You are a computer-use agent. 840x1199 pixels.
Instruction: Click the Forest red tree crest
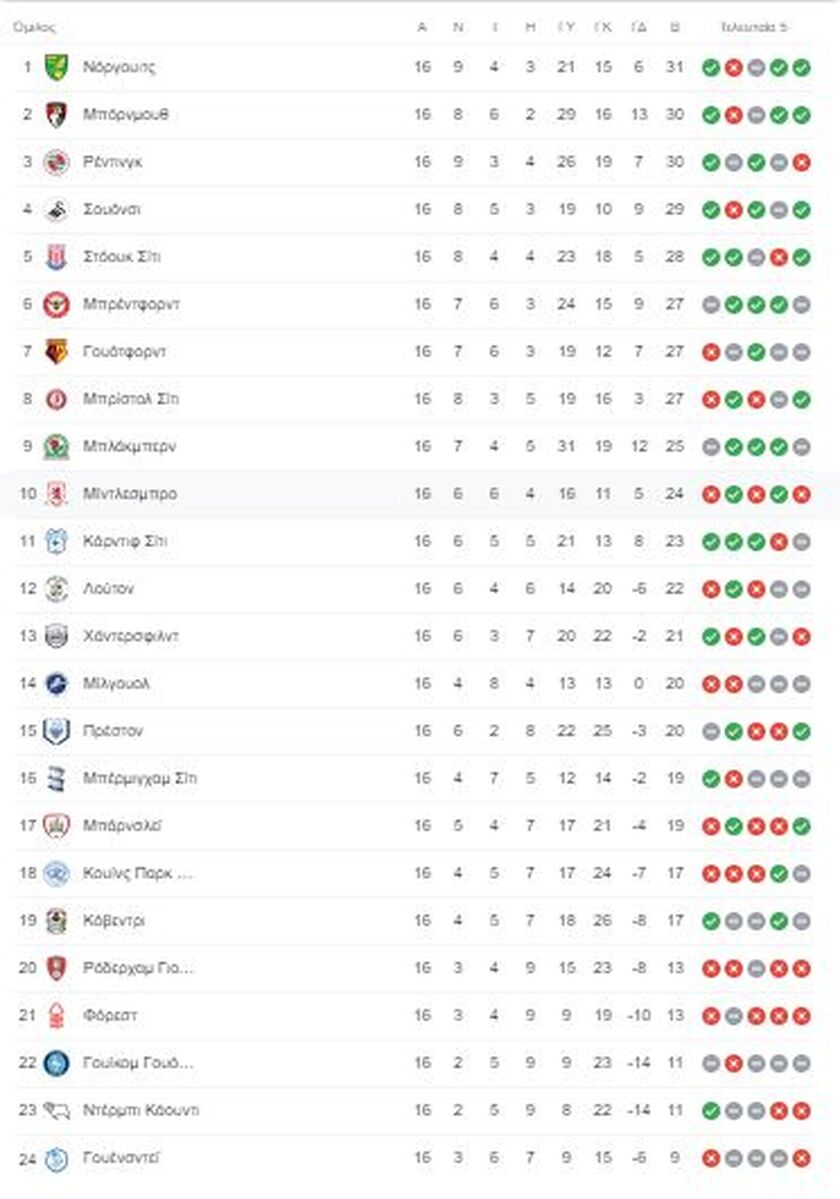(x=56, y=1015)
